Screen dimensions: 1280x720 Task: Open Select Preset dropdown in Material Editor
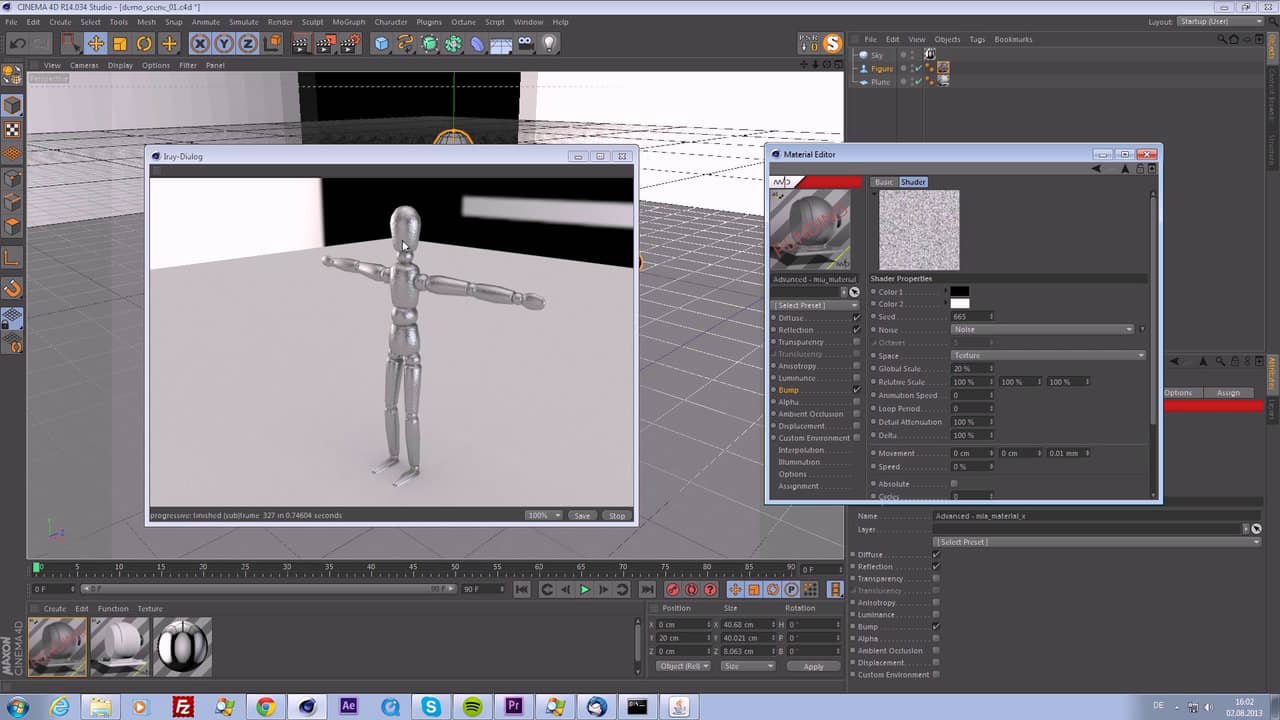click(x=815, y=305)
